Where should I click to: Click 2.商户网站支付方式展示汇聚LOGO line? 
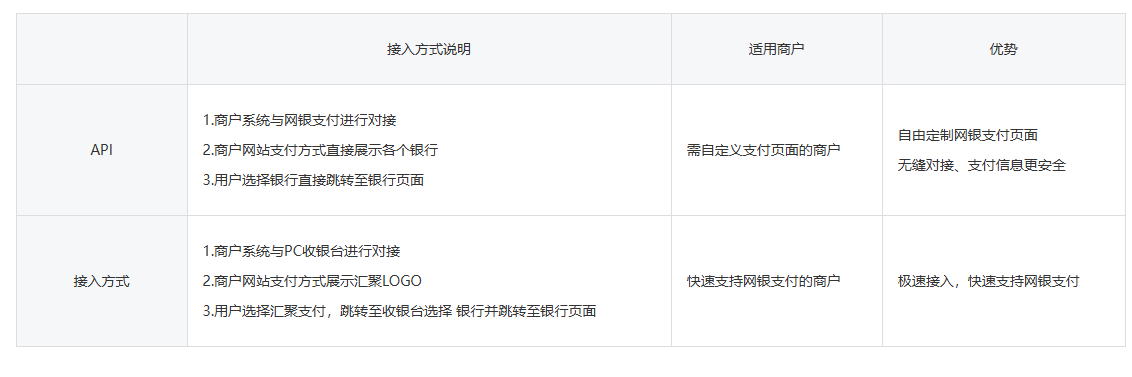[312, 281]
